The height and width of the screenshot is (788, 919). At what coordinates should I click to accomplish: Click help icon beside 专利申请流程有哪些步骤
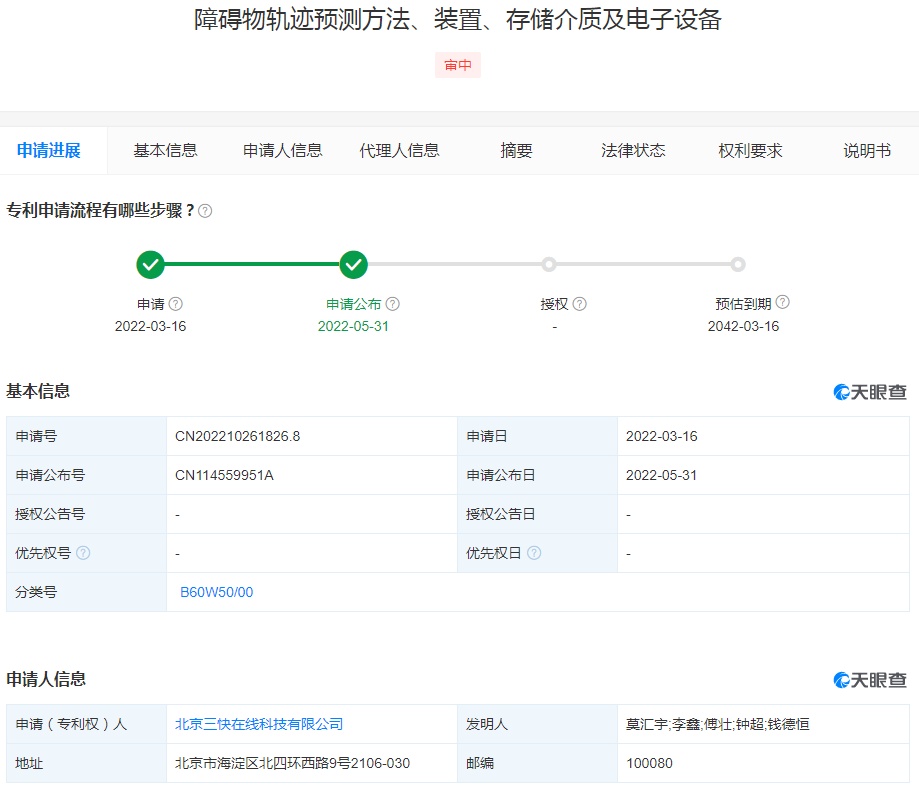coord(205,211)
